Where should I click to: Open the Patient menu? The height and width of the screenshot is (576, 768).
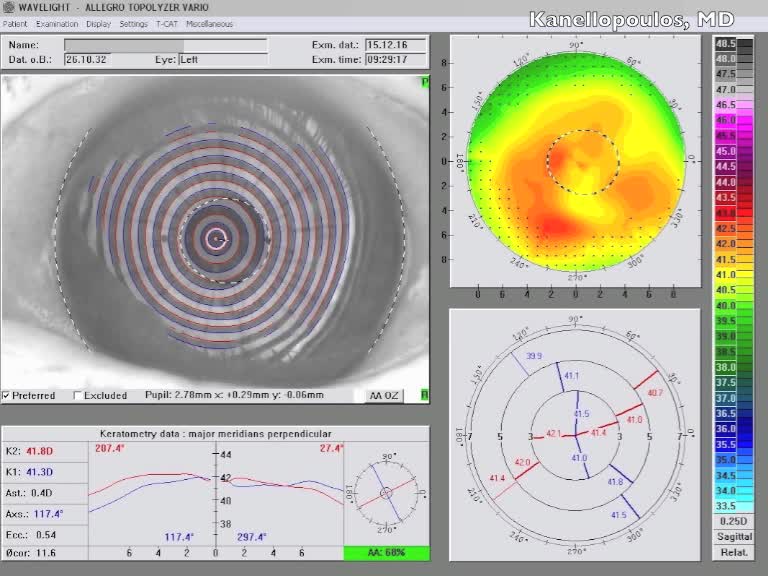(x=15, y=23)
